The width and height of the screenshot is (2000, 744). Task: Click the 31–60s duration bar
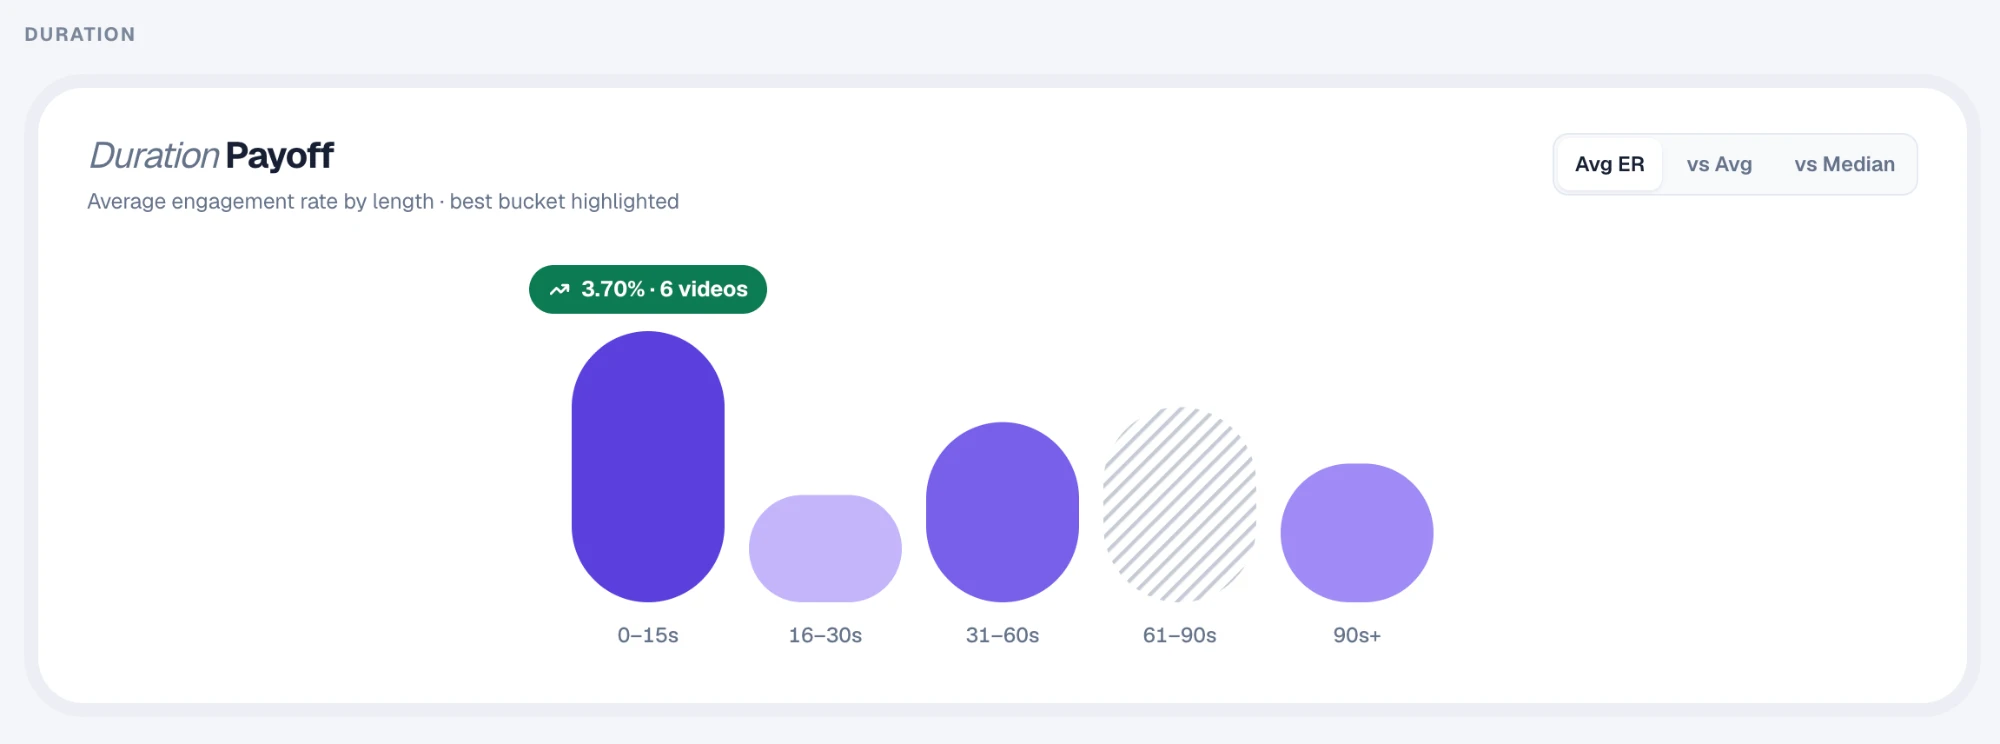pyautogui.click(x=1002, y=512)
